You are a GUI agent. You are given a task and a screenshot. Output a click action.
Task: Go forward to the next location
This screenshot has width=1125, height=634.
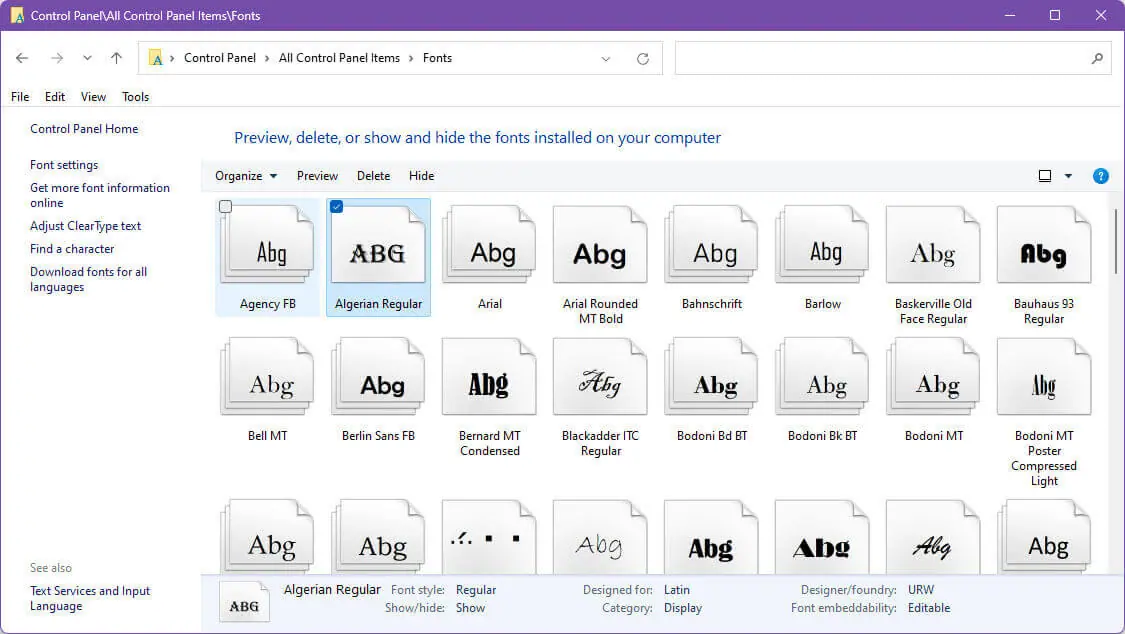[57, 58]
